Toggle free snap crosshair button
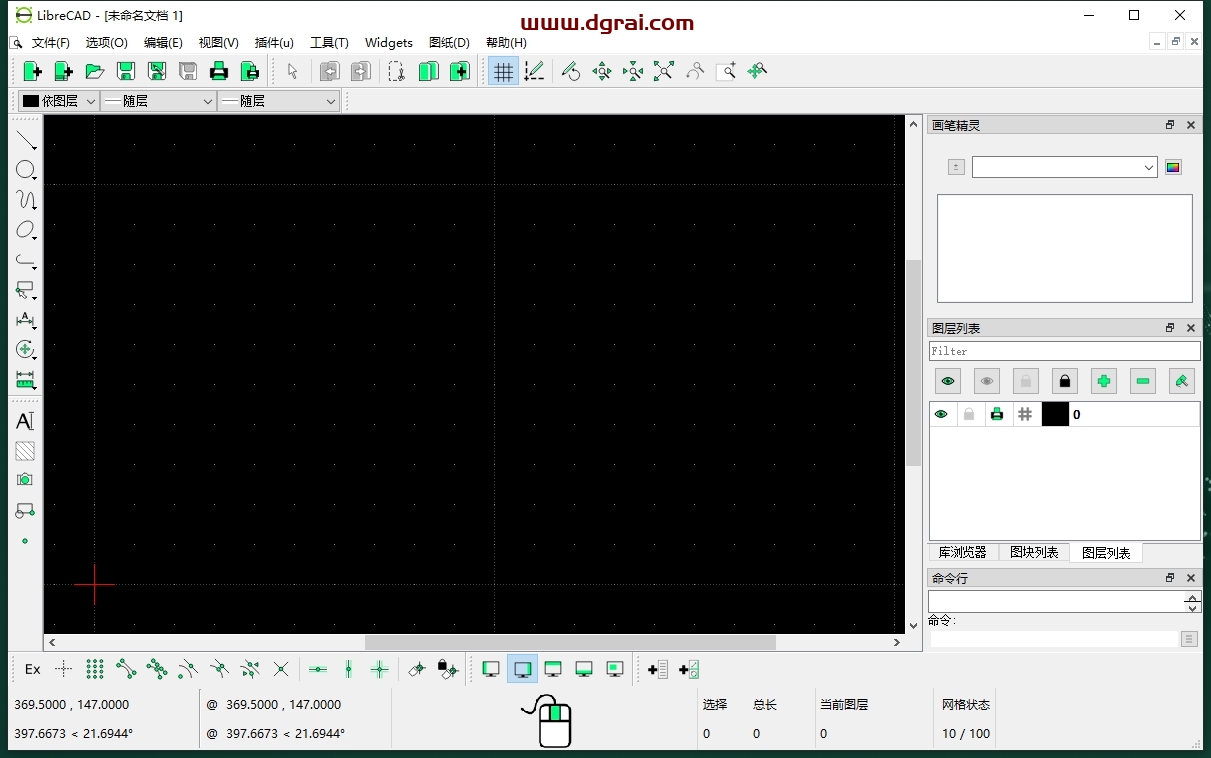This screenshot has width=1211, height=758. point(64,670)
